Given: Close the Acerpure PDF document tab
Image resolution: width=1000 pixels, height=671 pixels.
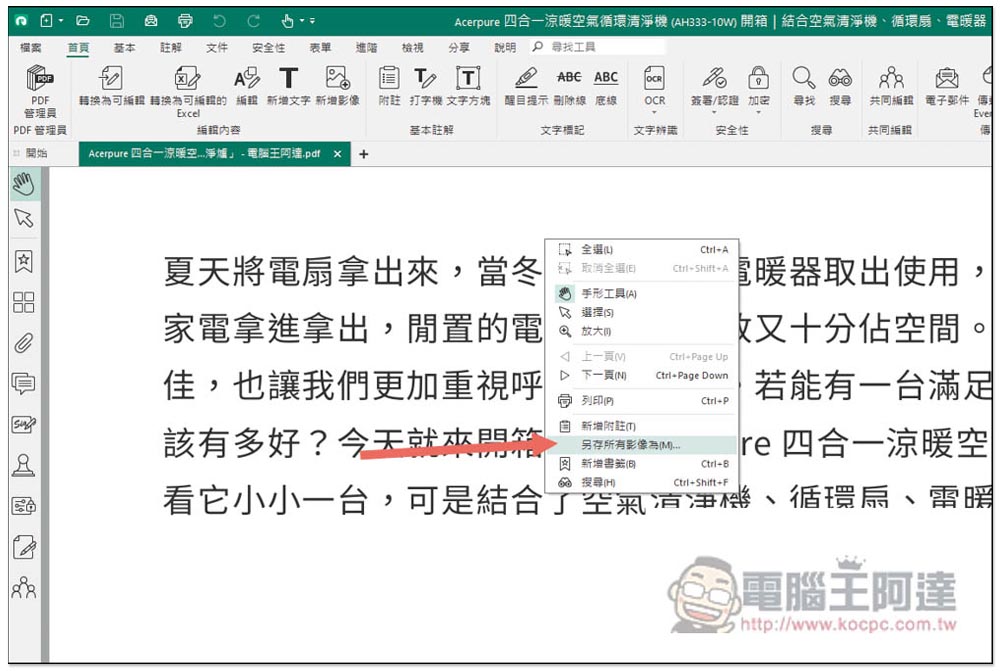Looking at the screenshot, I should (337, 154).
